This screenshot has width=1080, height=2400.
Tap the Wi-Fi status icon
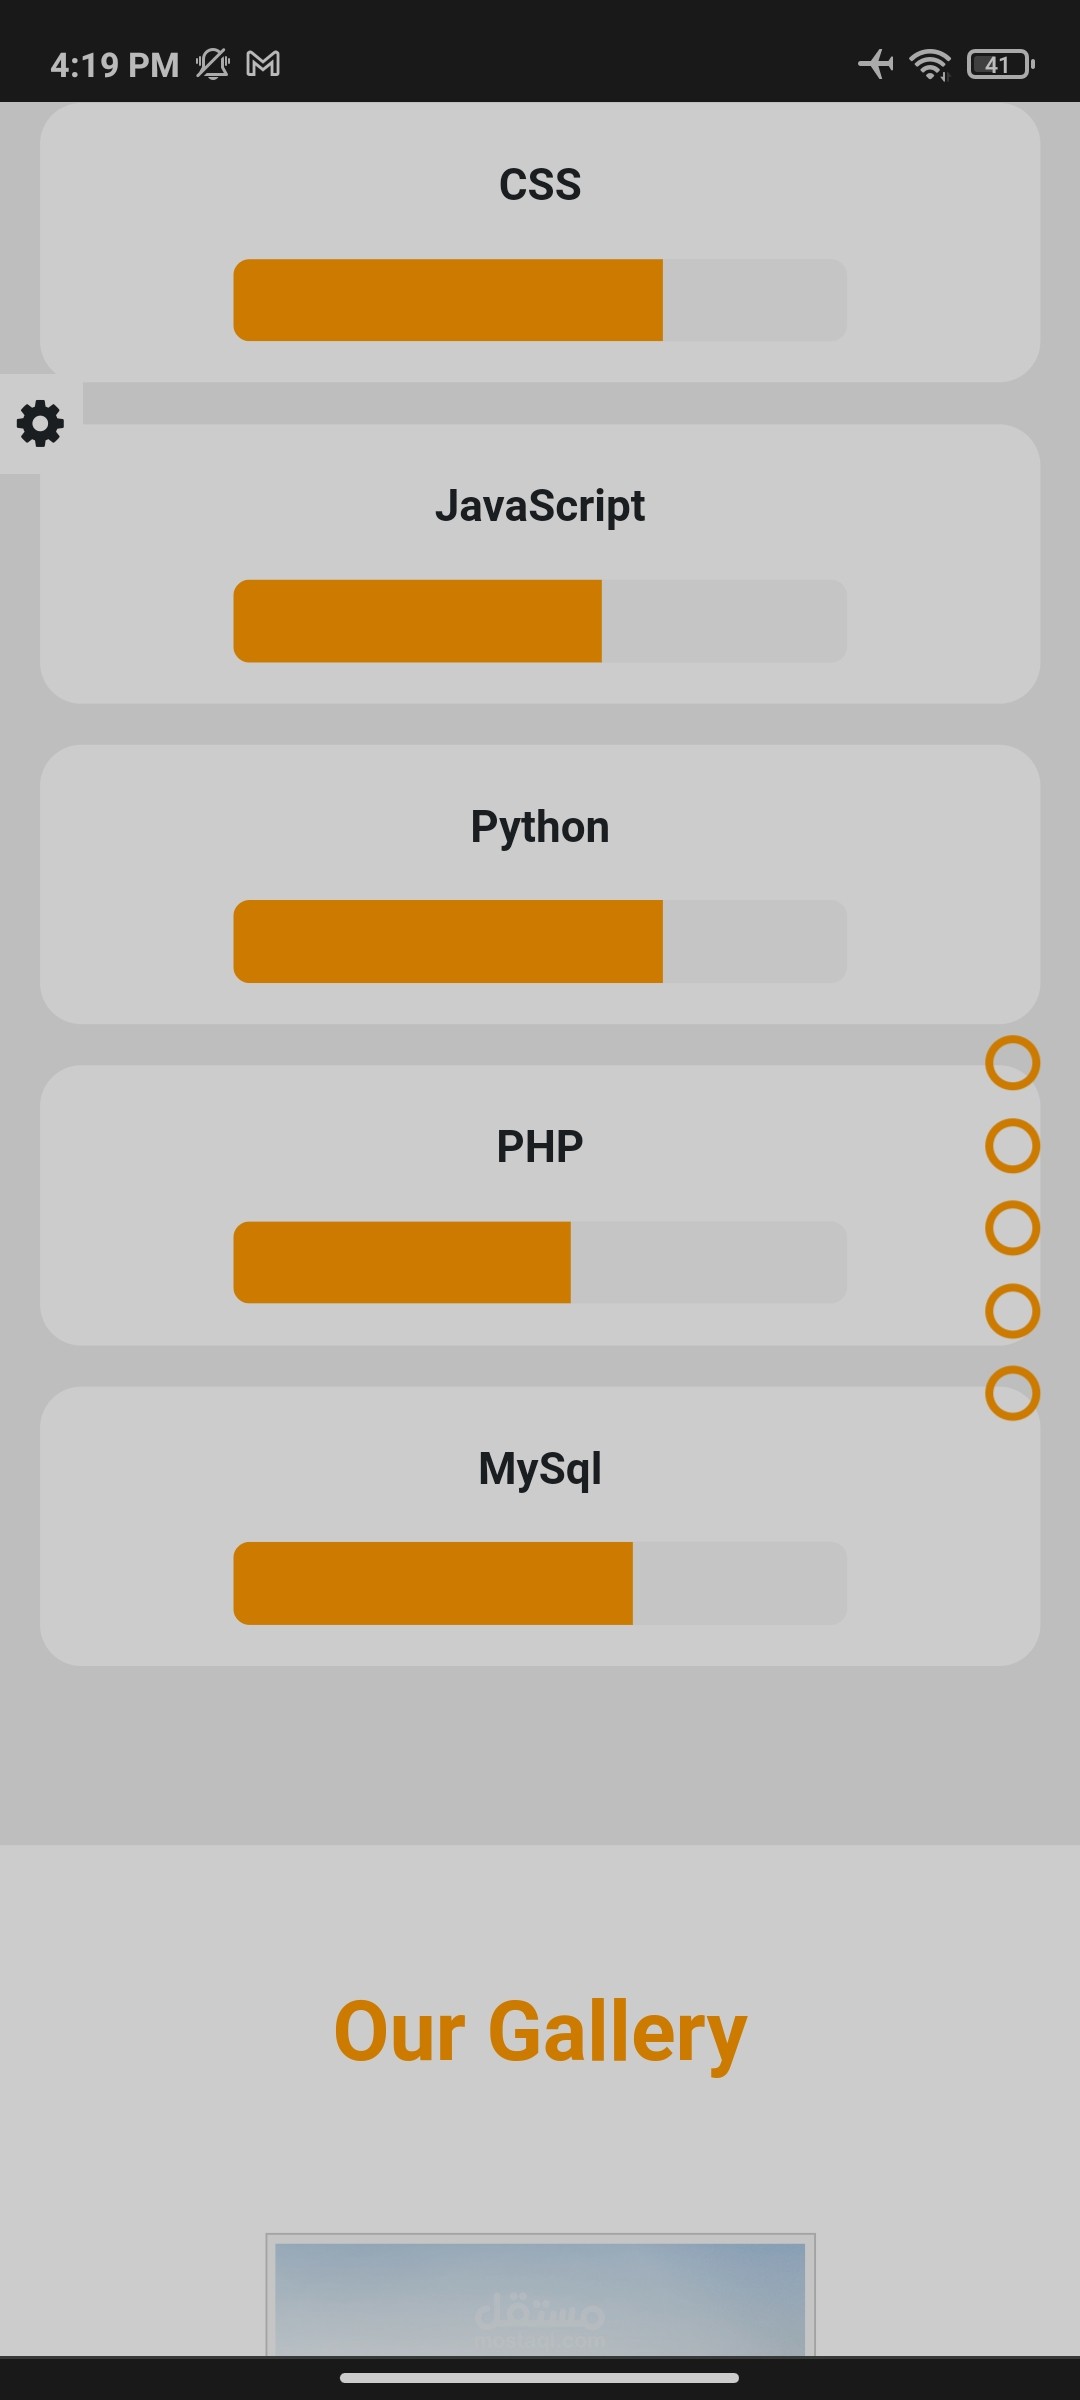tap(930, 64)
